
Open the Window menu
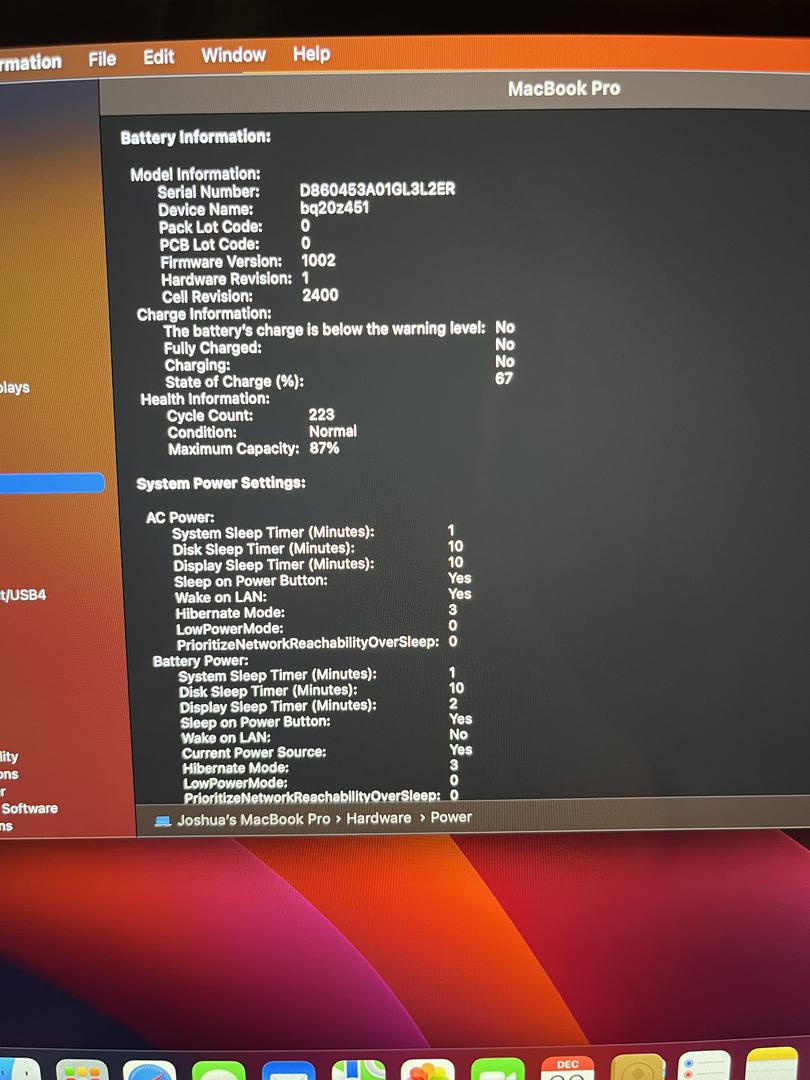(x=233, y=55)
